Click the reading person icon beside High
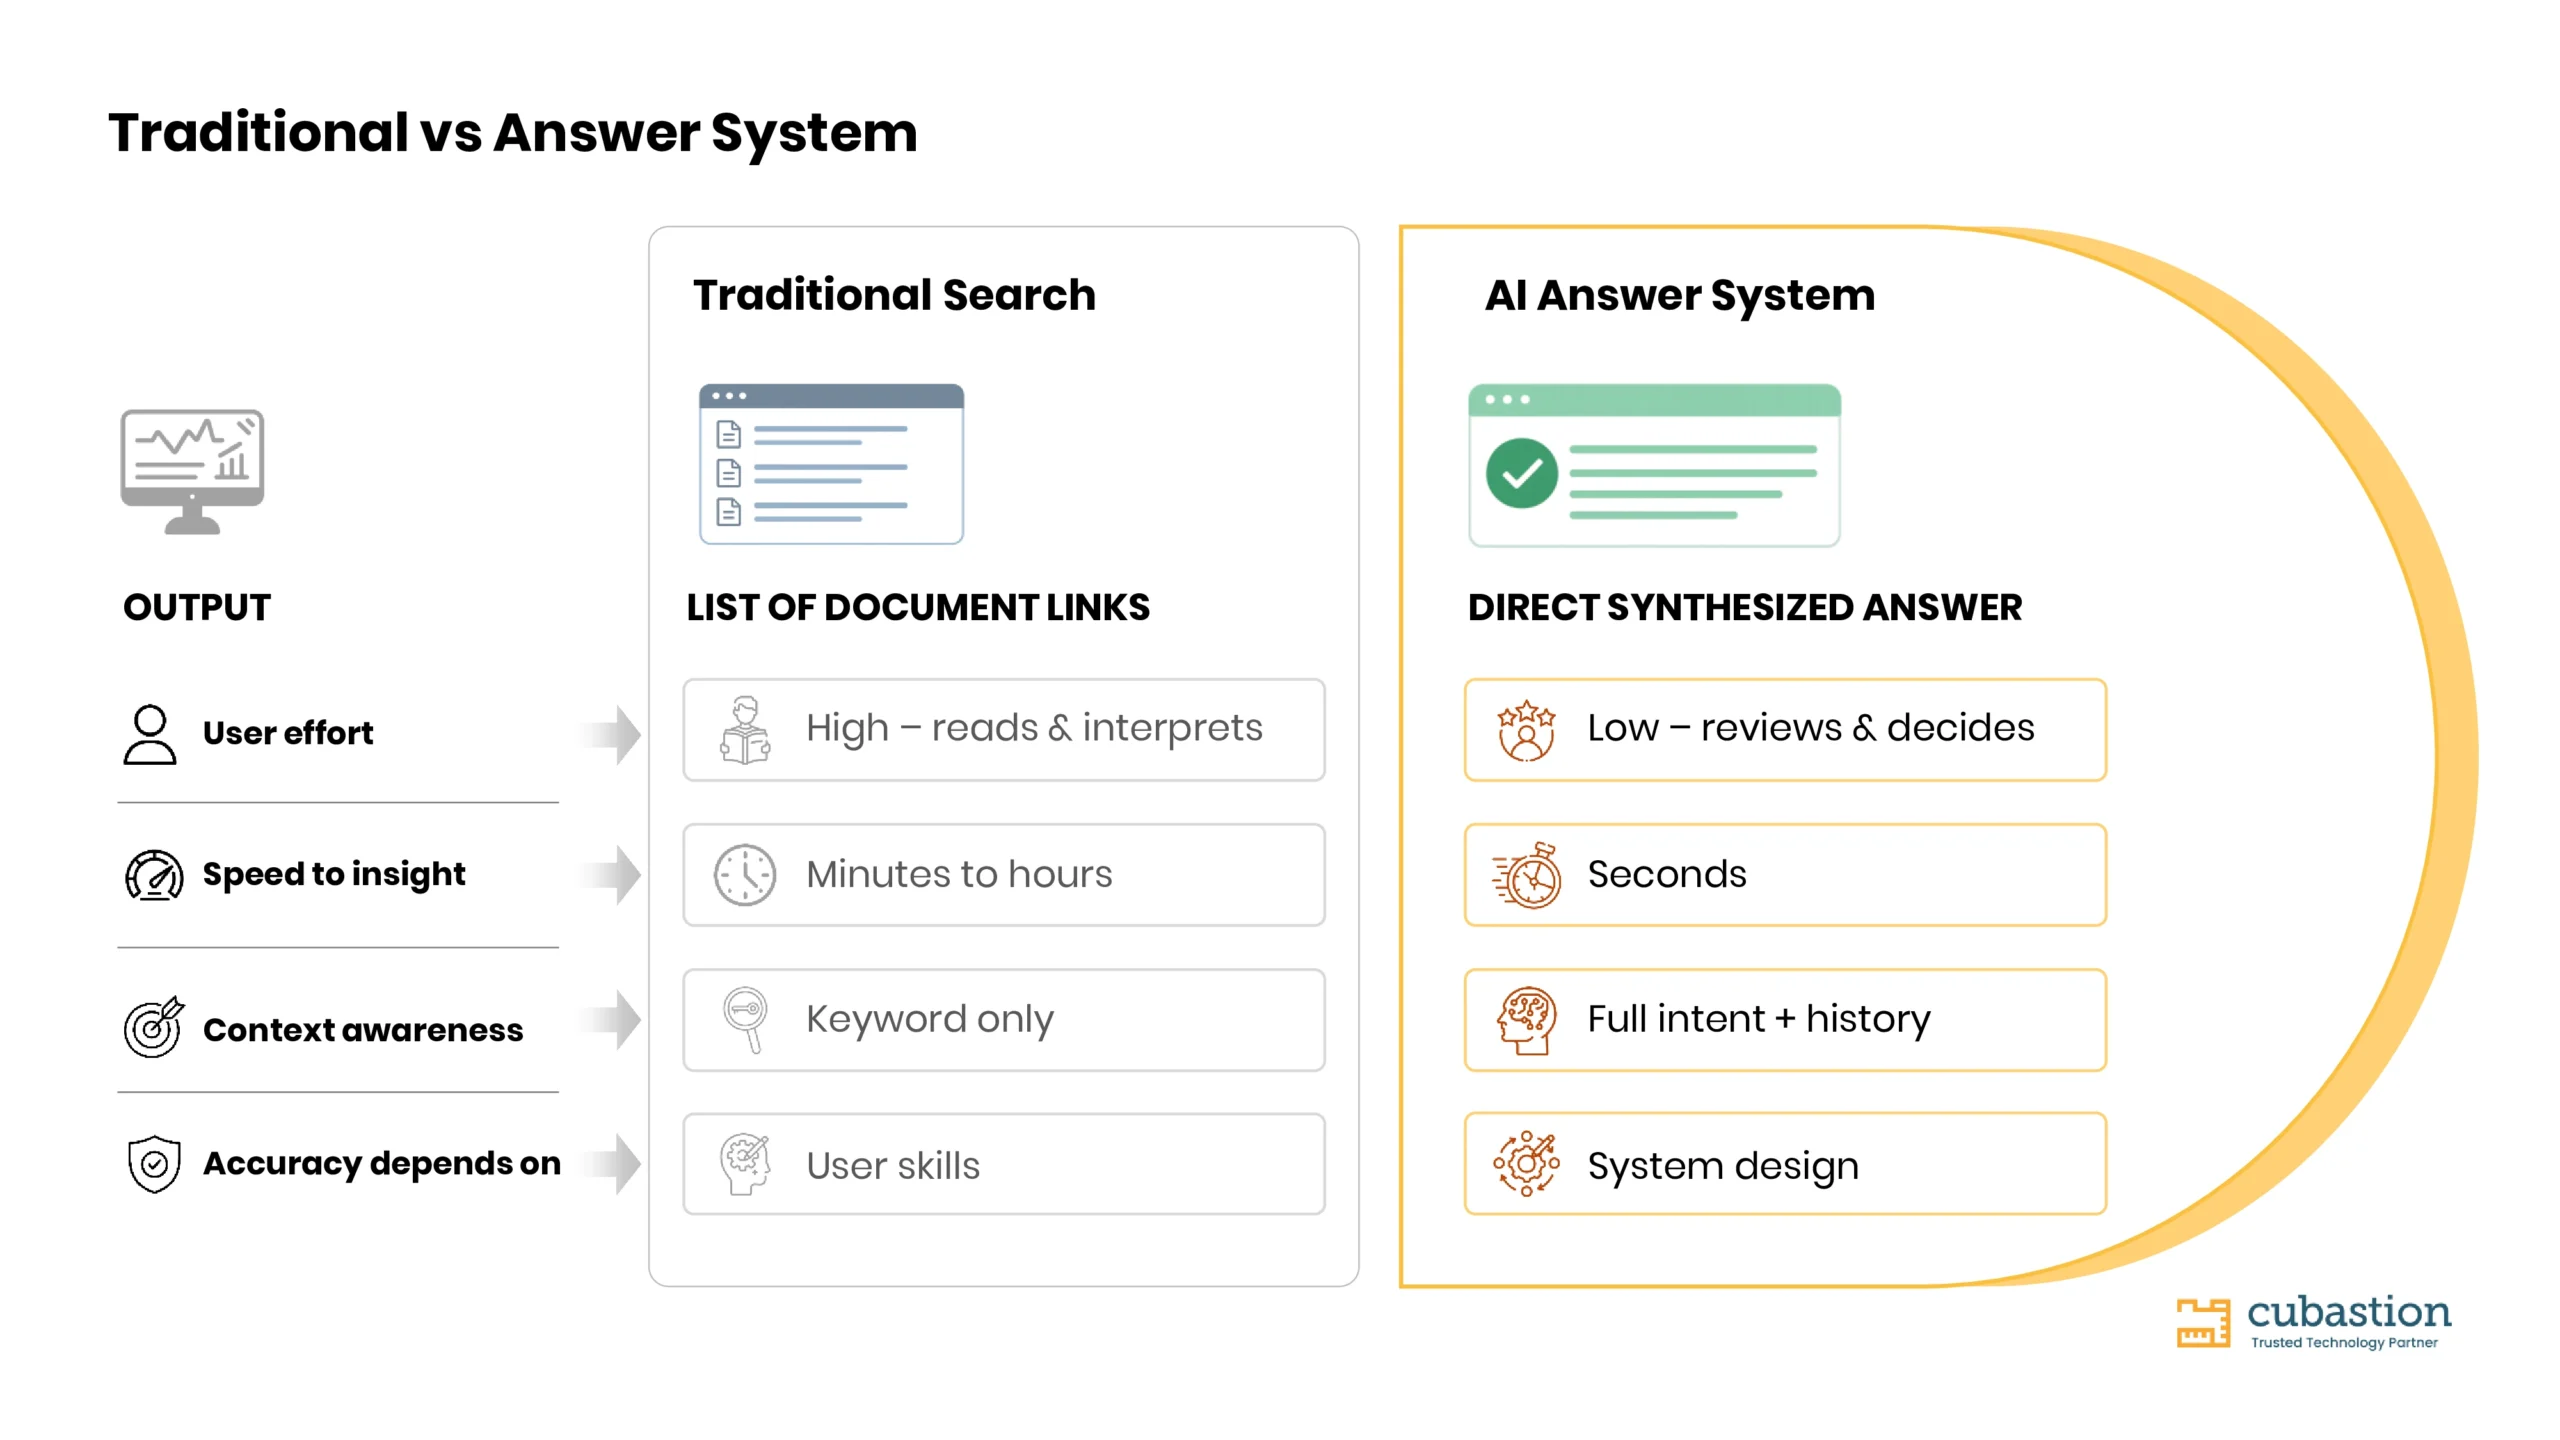This screenshot has width=2560, height=1440. click(x=745, y=730)
